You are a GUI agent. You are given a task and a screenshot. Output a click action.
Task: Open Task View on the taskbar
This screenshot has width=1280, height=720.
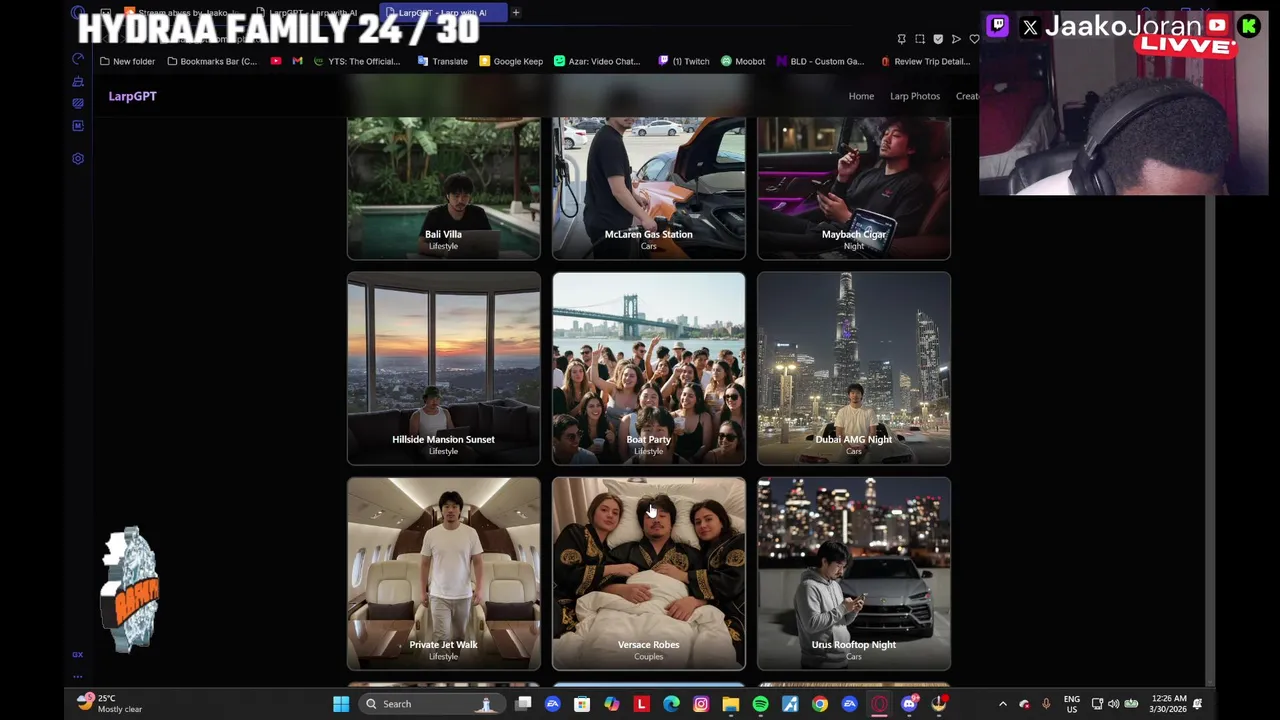(x=523, y=704)
